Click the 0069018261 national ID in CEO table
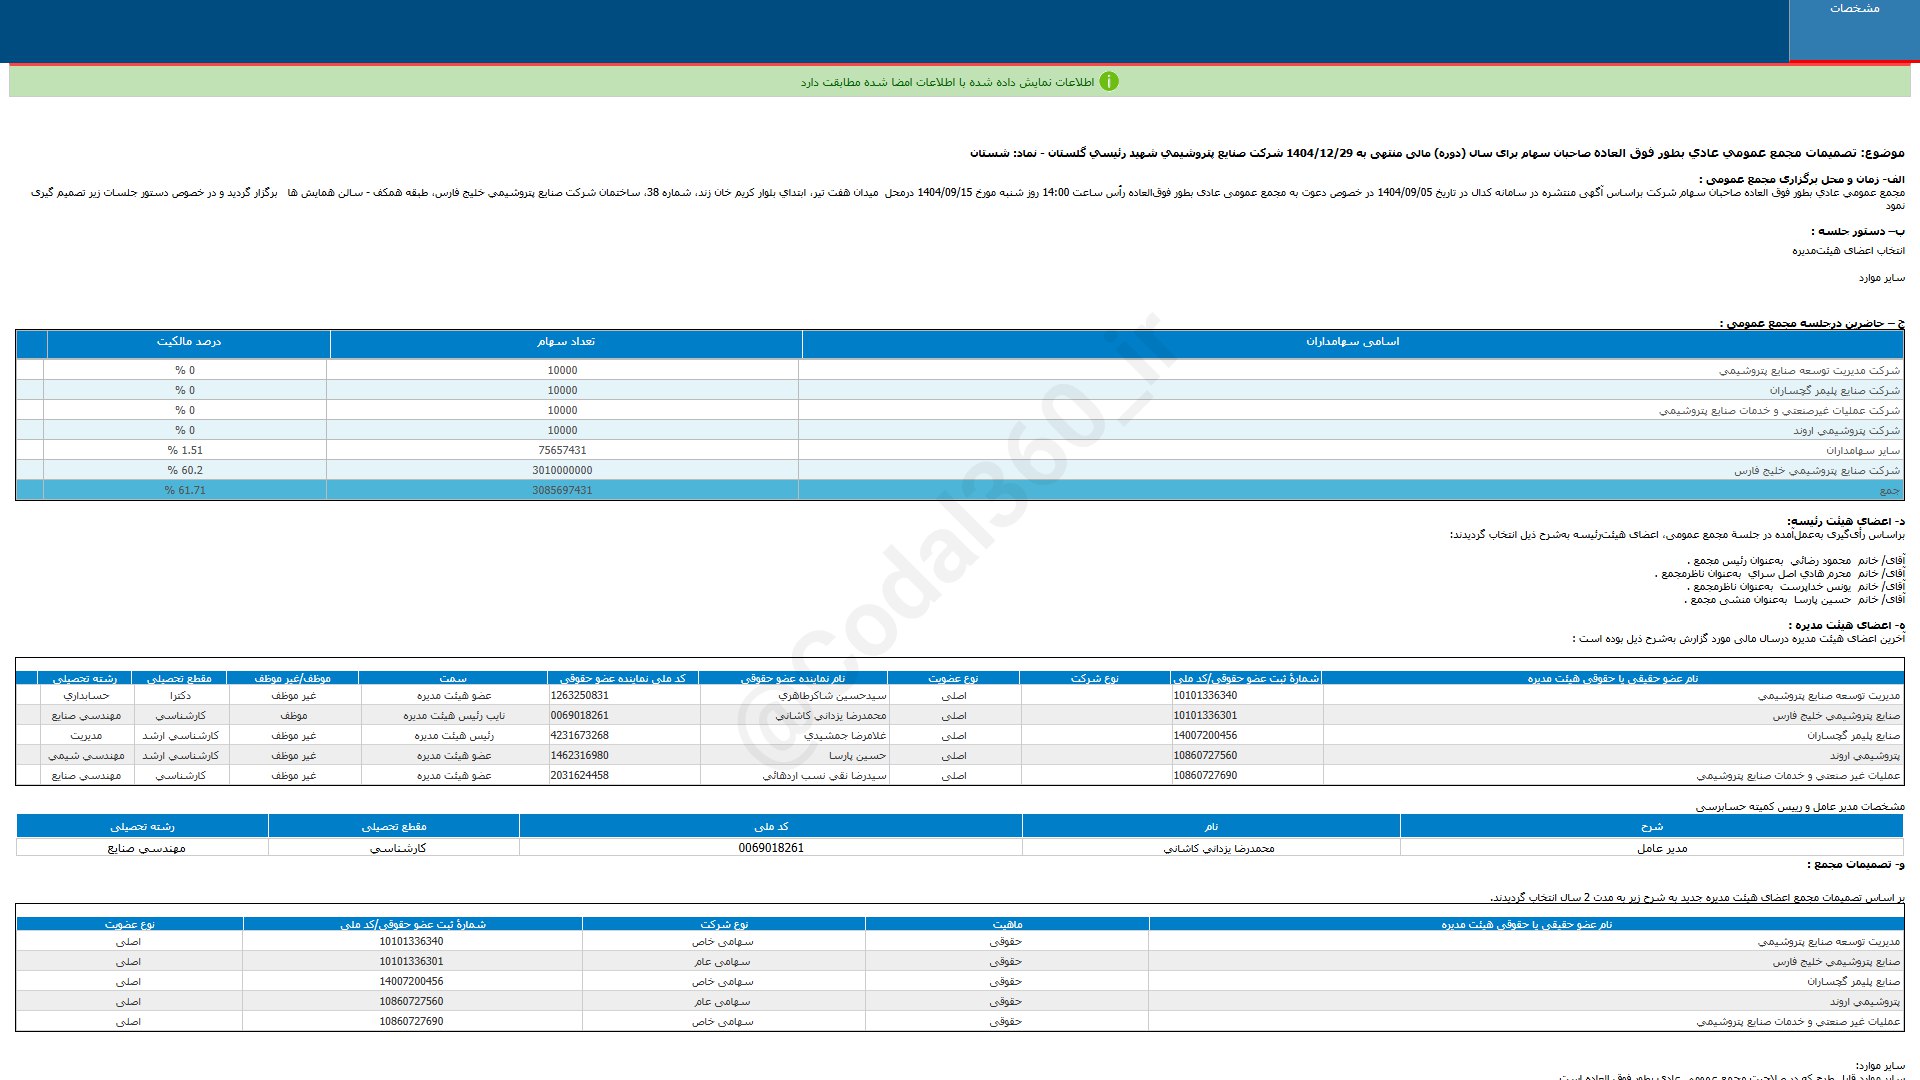This screenshot has height=1080, width=1920. coord(771,848)
